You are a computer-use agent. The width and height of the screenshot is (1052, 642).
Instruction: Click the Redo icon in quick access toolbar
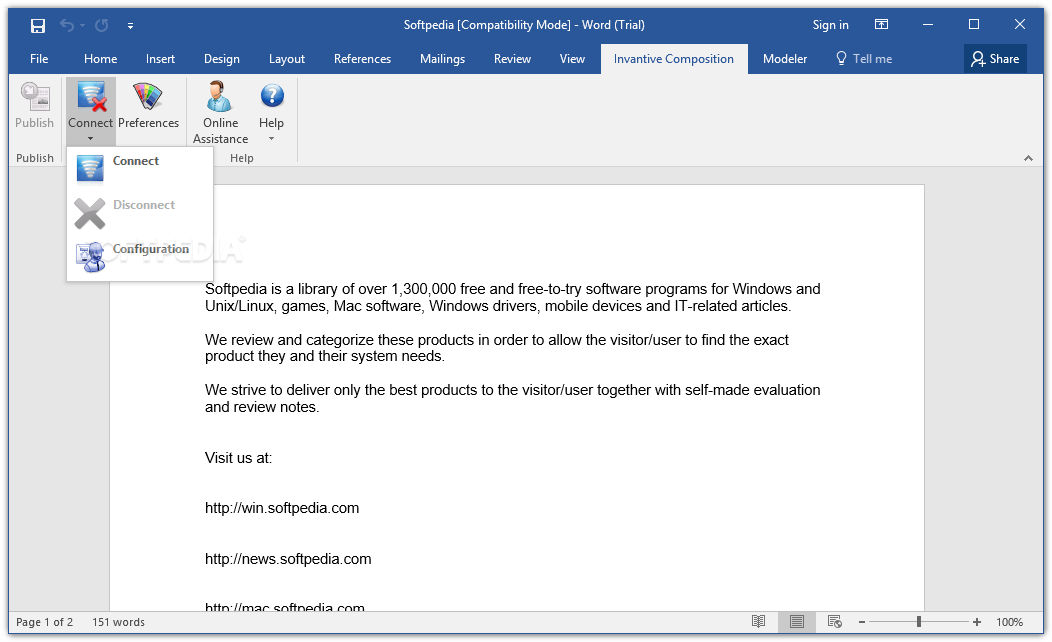click(x=101, y=25)
